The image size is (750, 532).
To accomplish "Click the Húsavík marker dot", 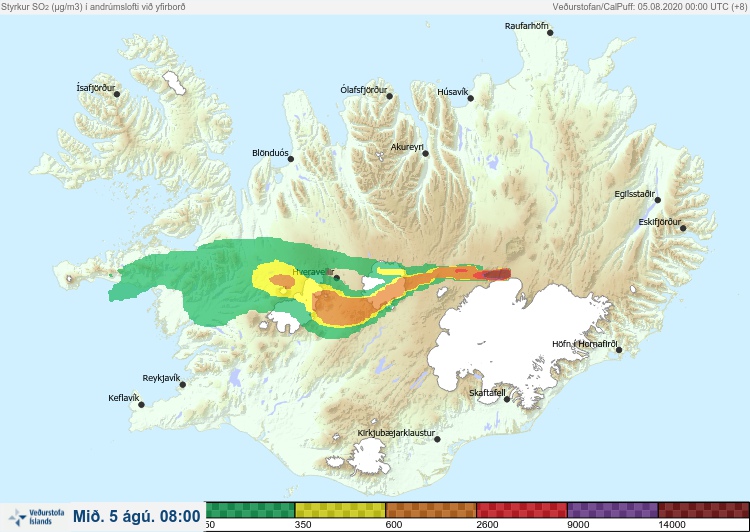I will (470, 99).
